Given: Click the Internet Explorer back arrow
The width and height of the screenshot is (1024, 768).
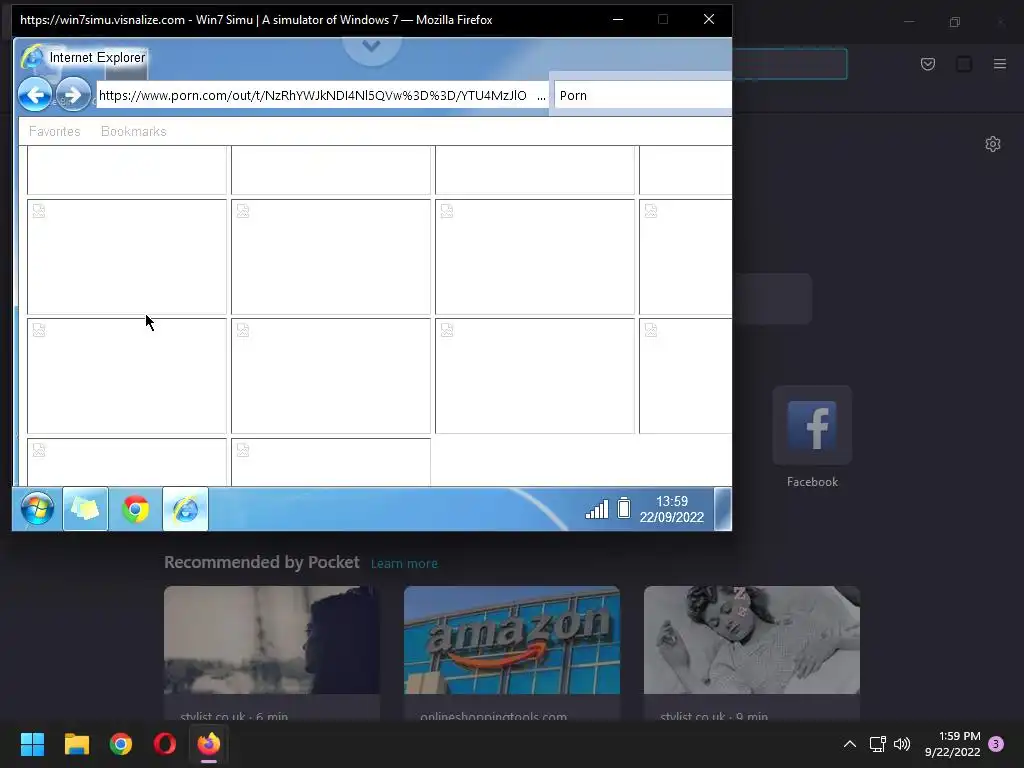Looking at the screenshot, I should click(35, 95).
